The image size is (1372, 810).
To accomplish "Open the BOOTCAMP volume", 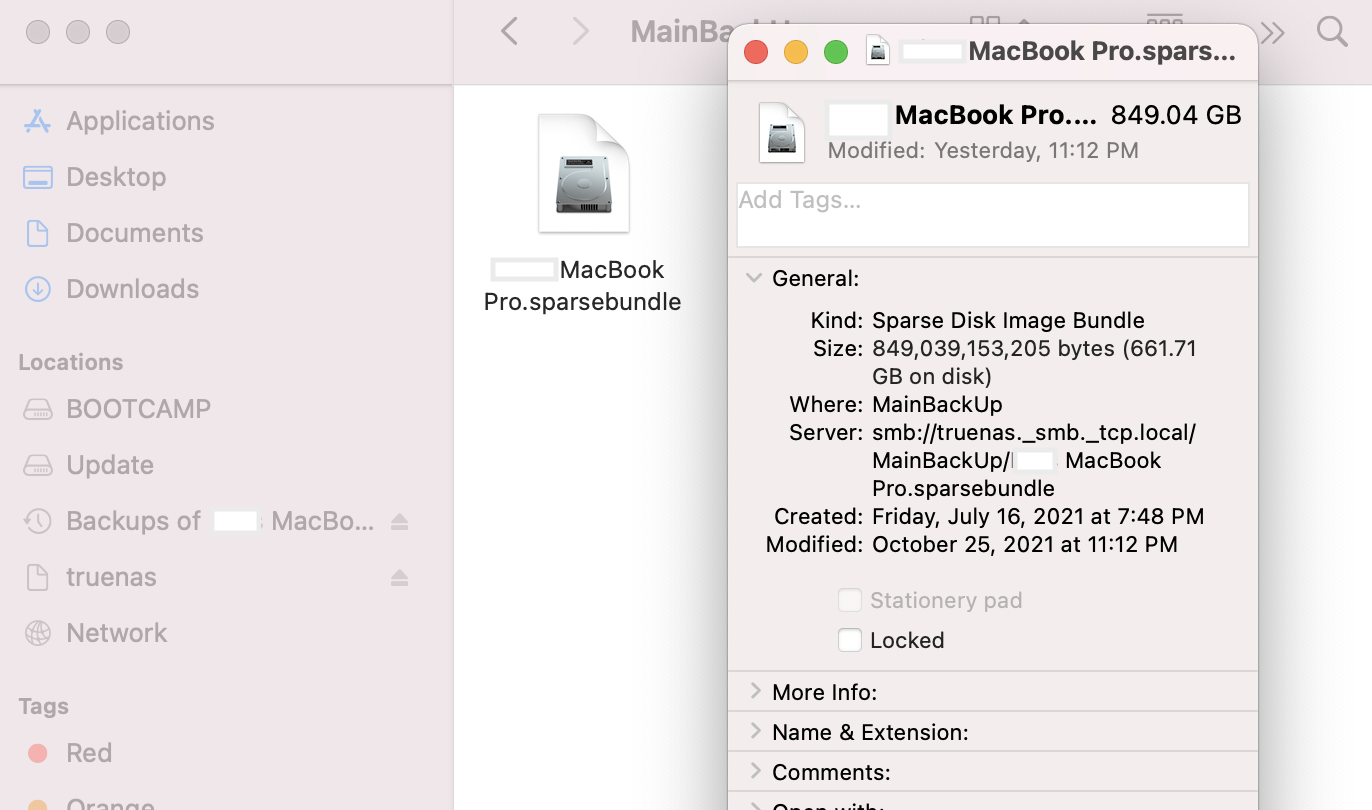I will [139, 409].
